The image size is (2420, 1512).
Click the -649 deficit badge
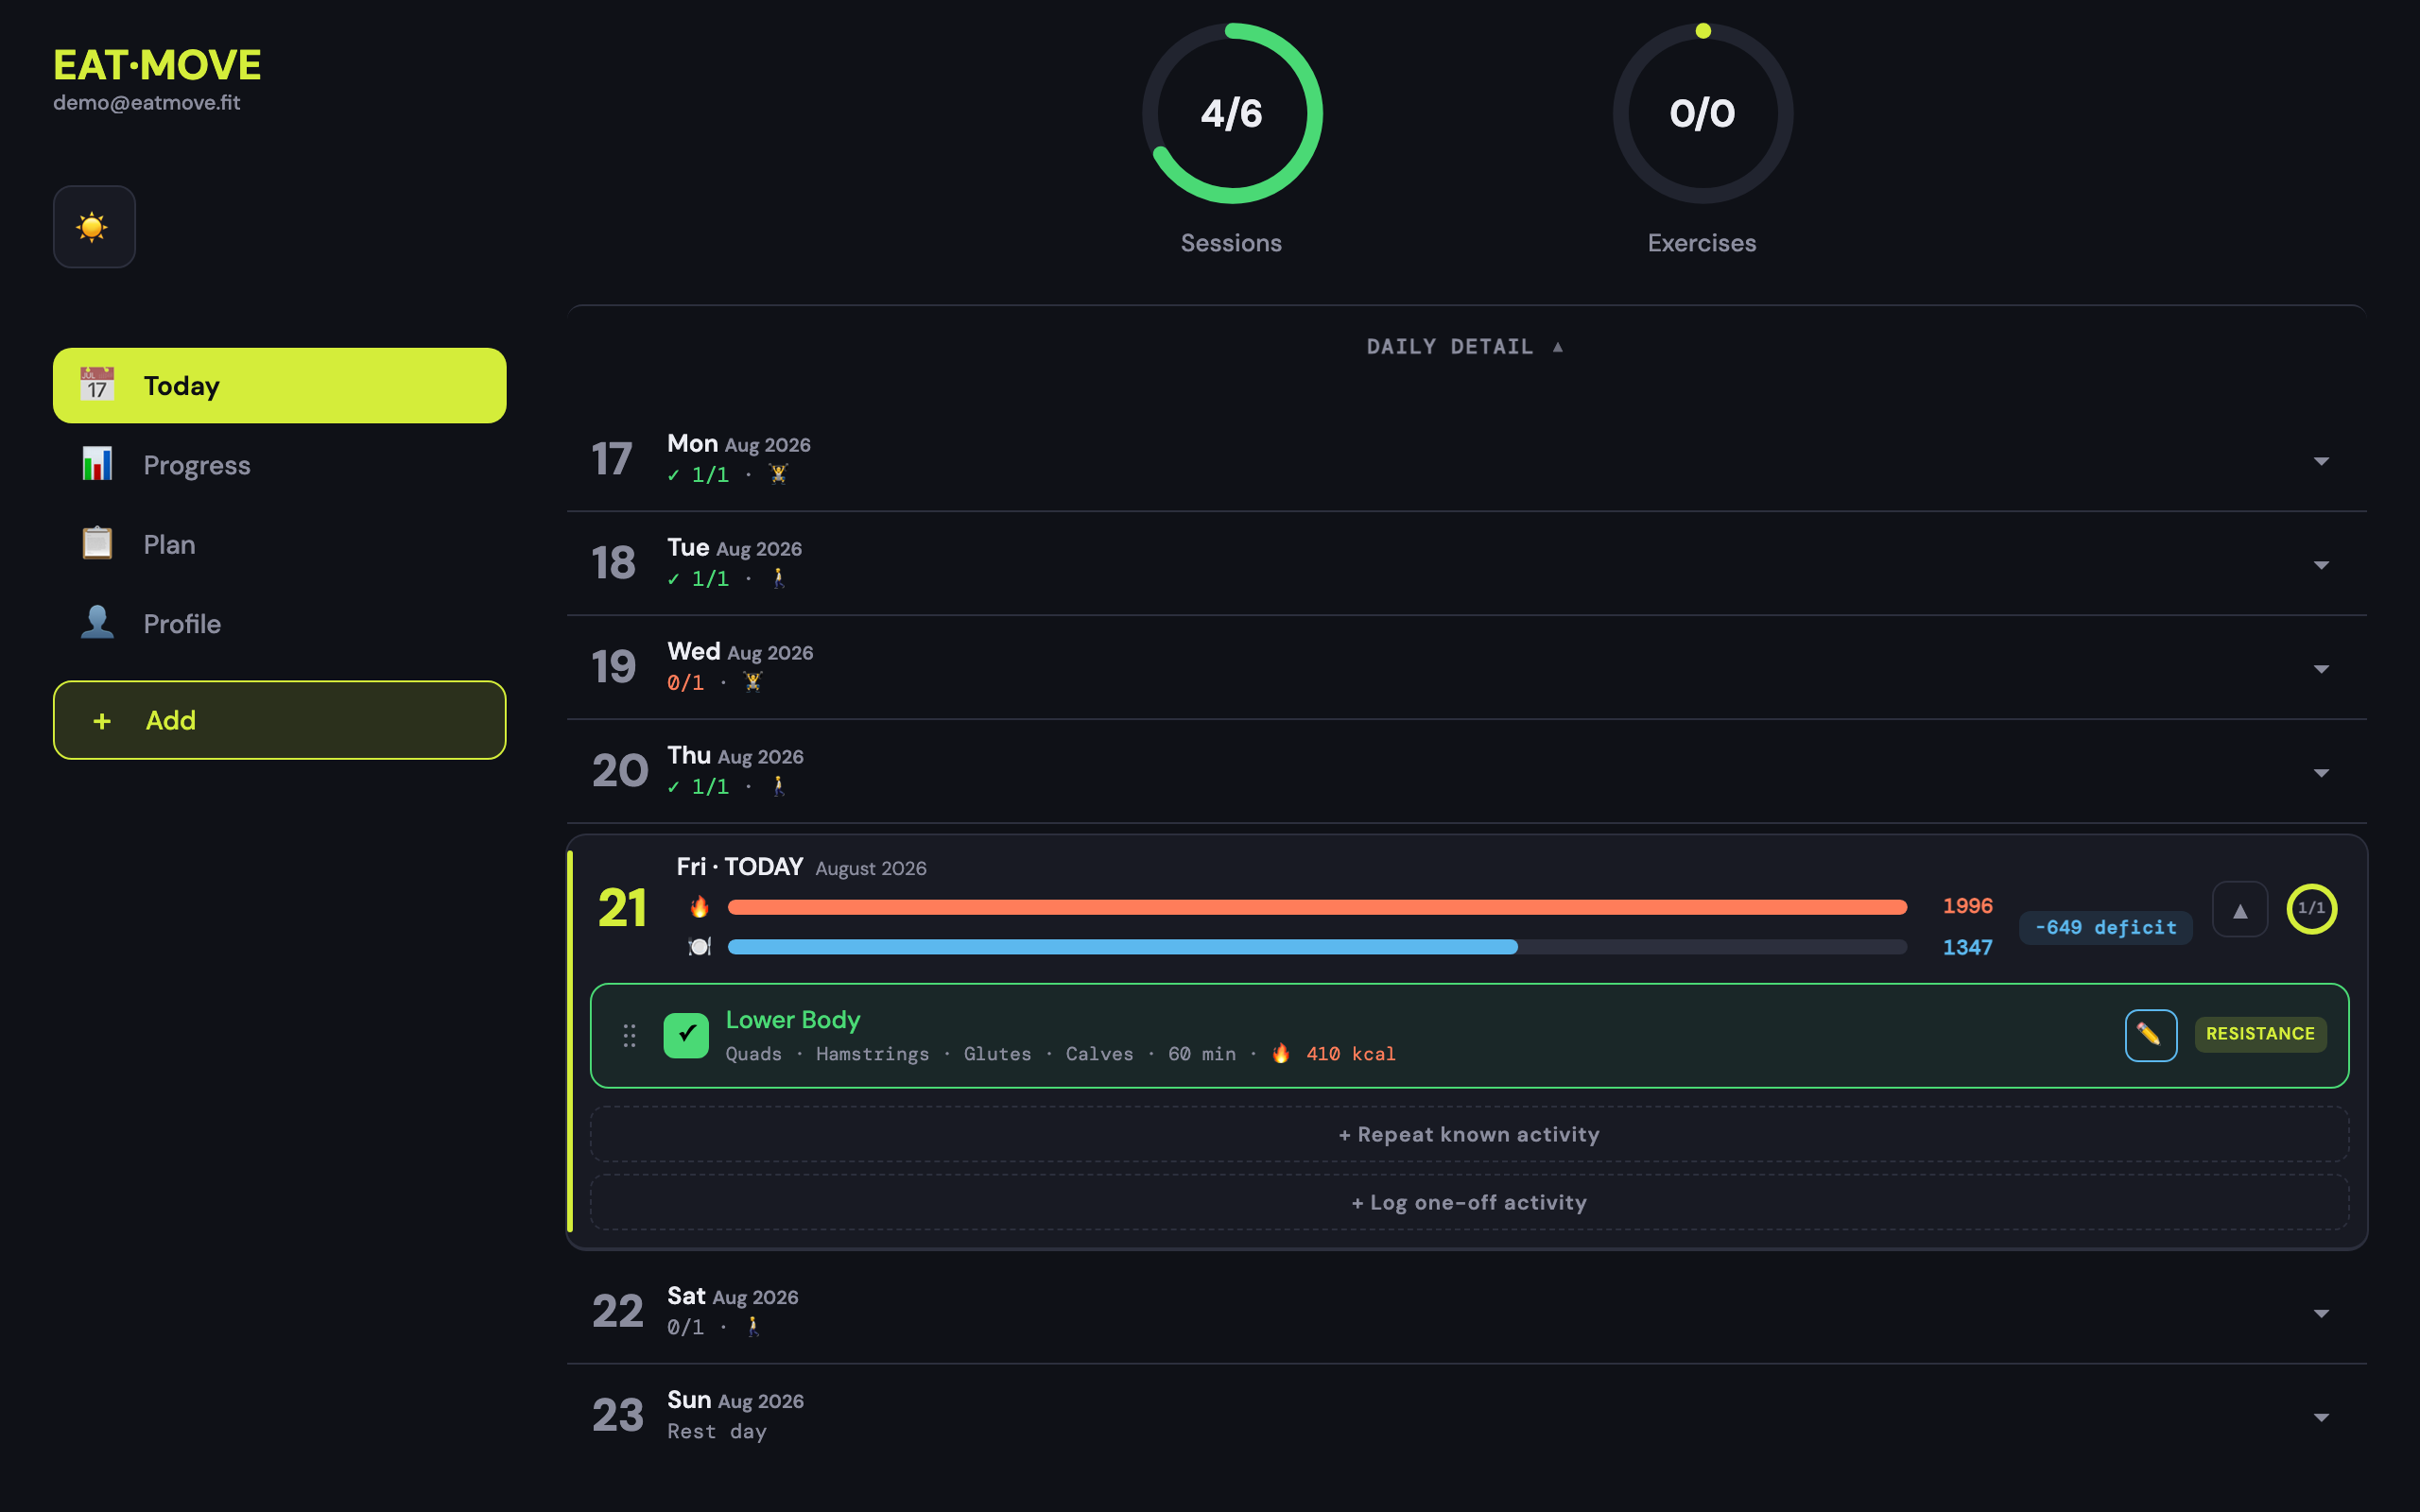point(2105,927)
